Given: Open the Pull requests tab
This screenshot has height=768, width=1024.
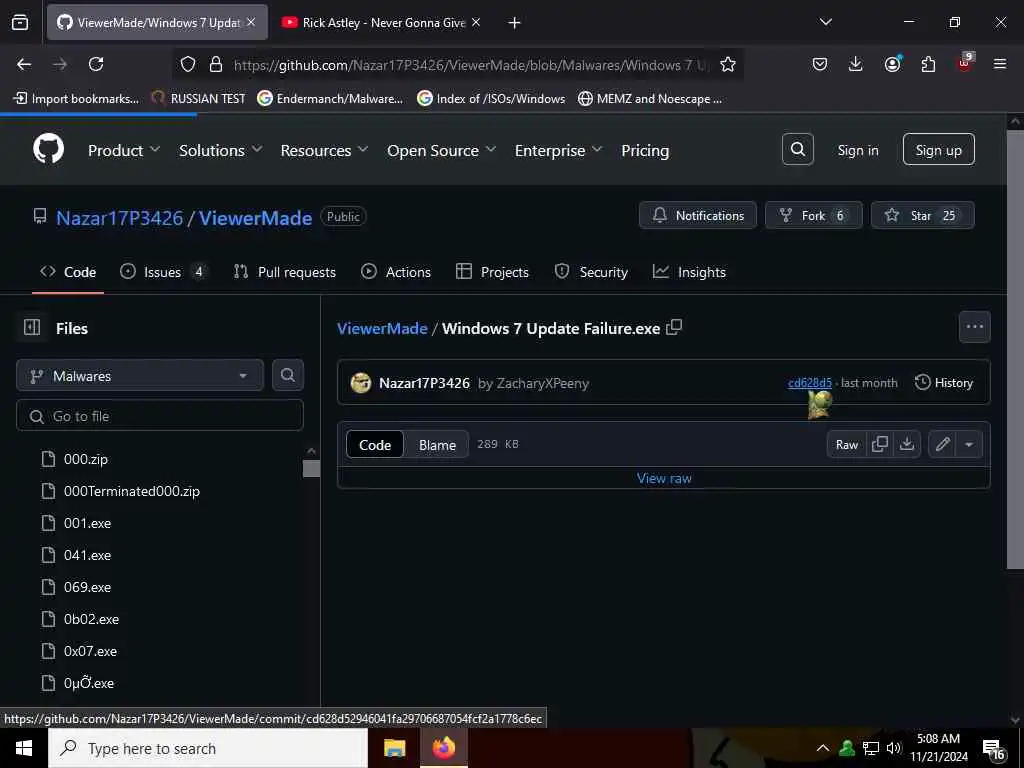Looking at the screenshot, I should click(285, 272).
